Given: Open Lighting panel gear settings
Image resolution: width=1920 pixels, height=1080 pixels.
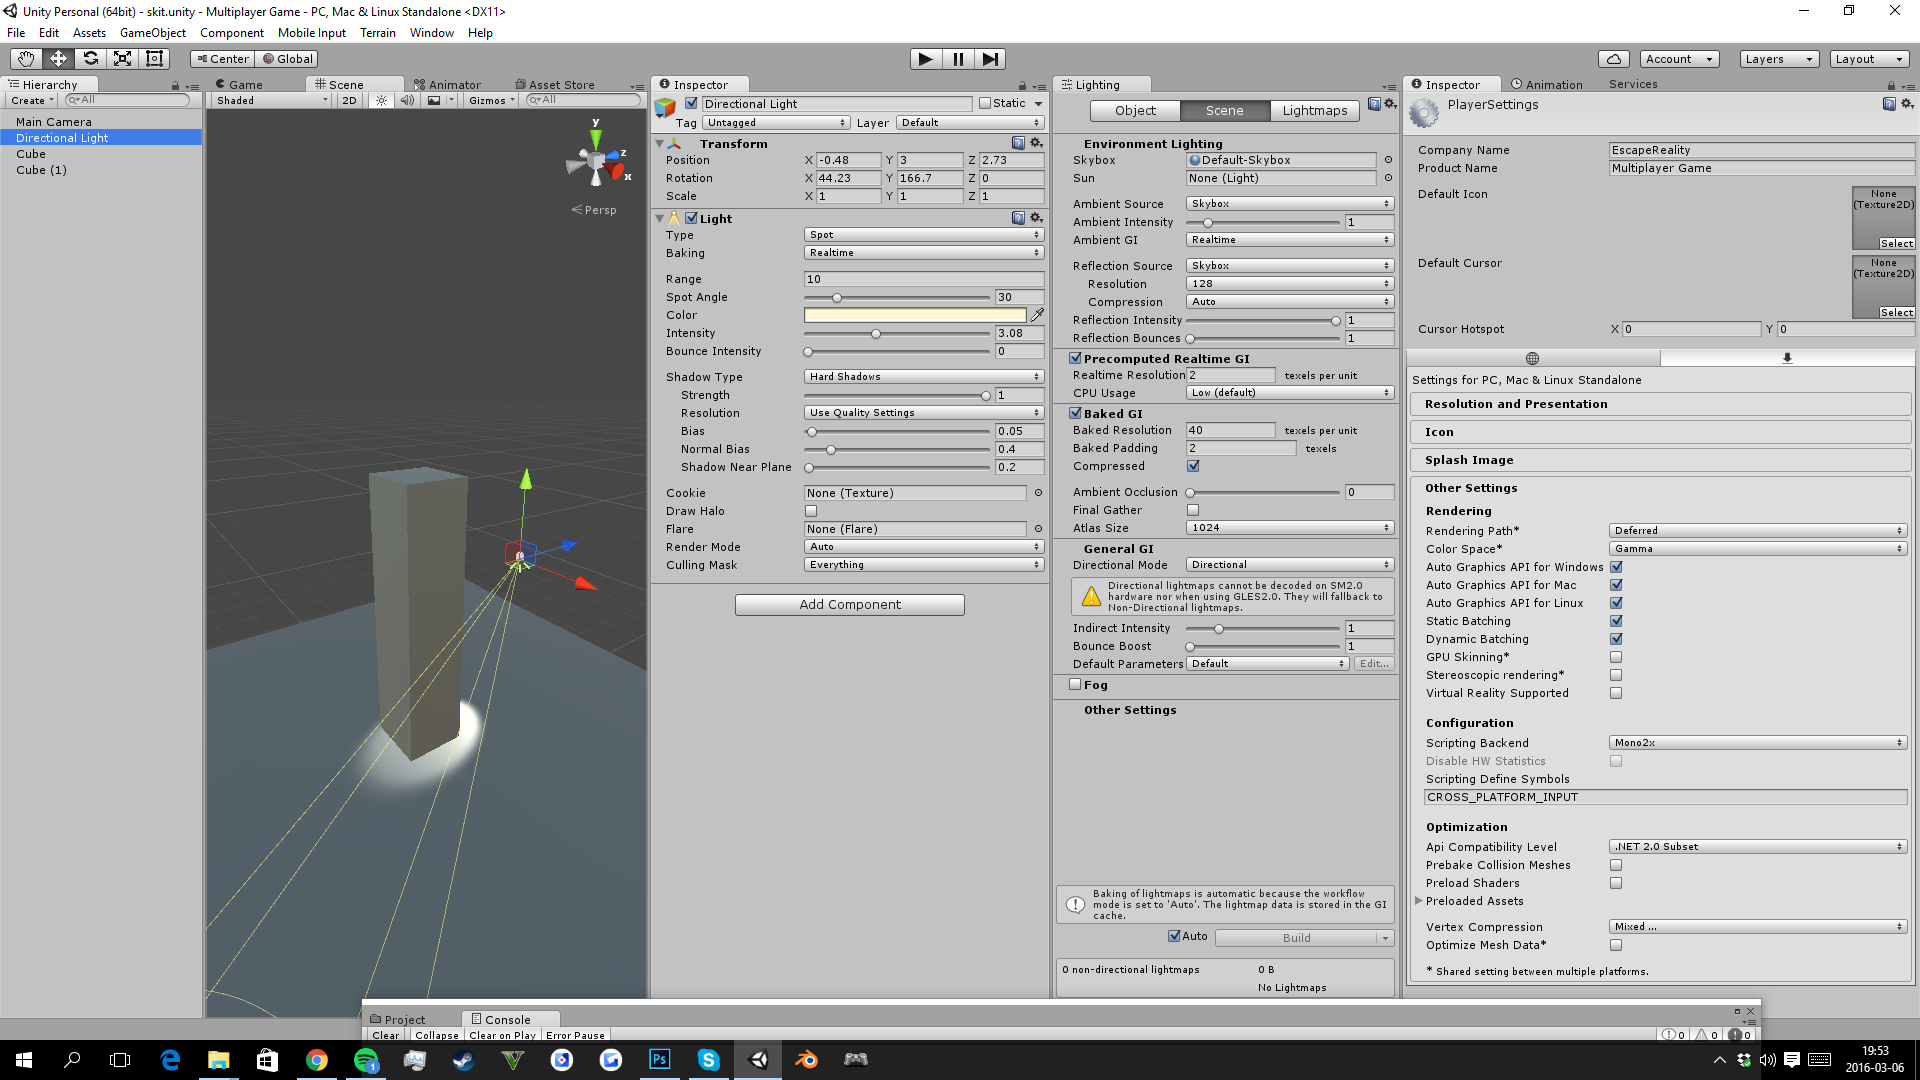Looking at the screenshot, I should (1390, 104).
